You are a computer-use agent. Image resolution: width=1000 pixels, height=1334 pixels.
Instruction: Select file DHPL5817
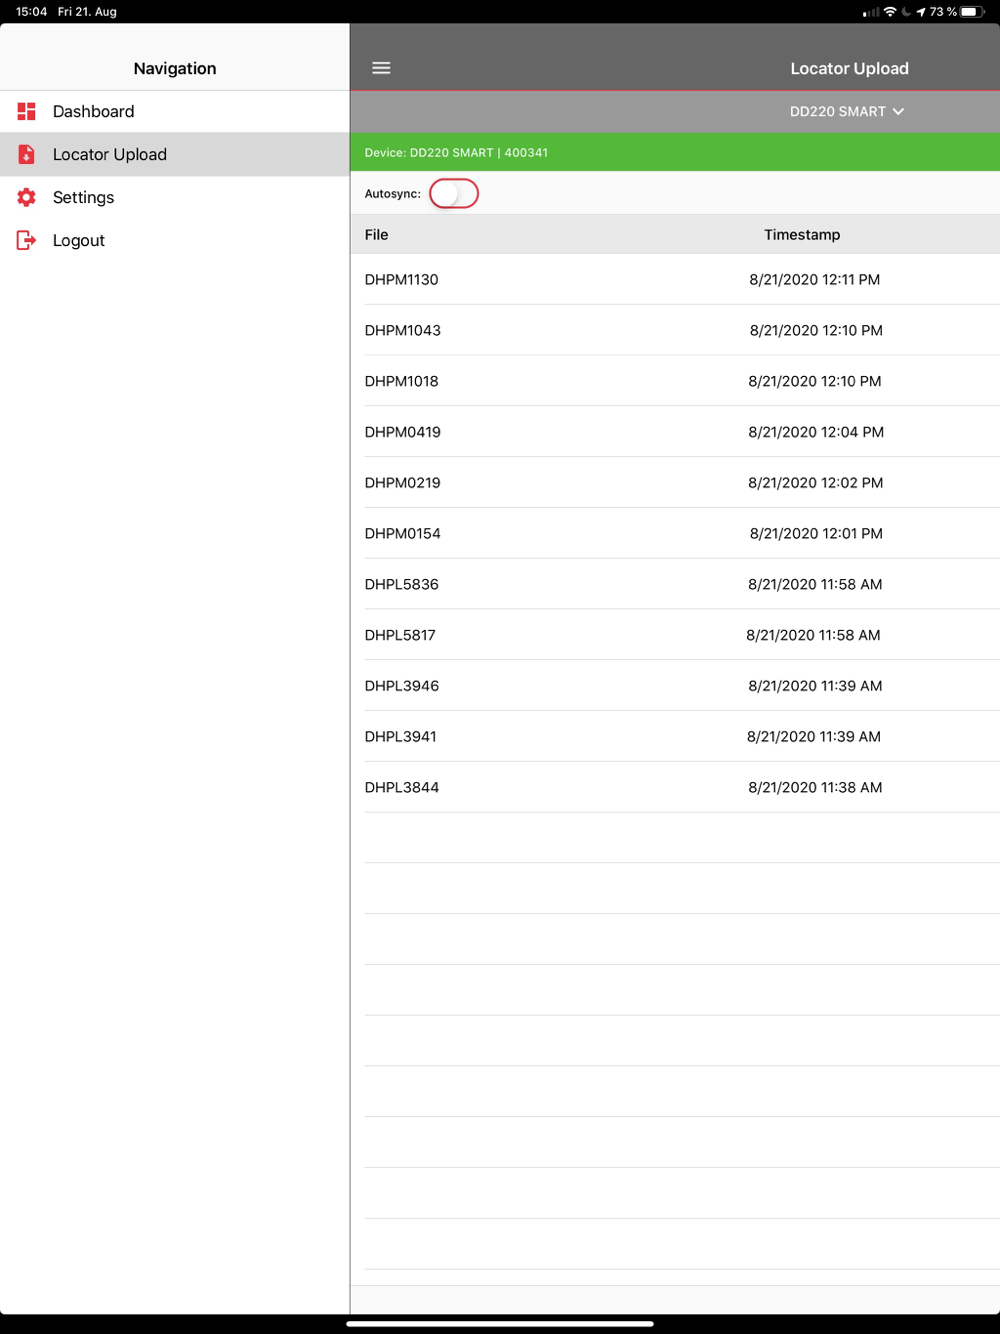(x=400, y=635)
